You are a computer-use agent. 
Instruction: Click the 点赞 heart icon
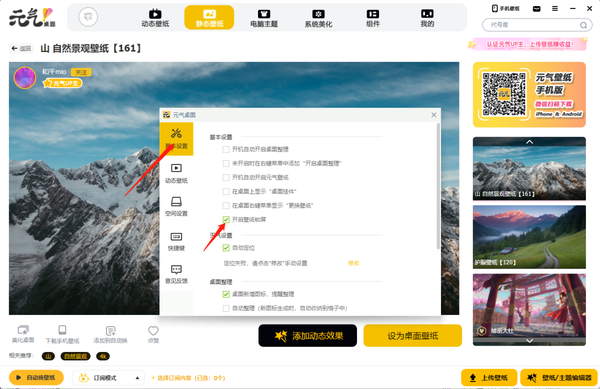pyautogui.click(x=153, y=330)
